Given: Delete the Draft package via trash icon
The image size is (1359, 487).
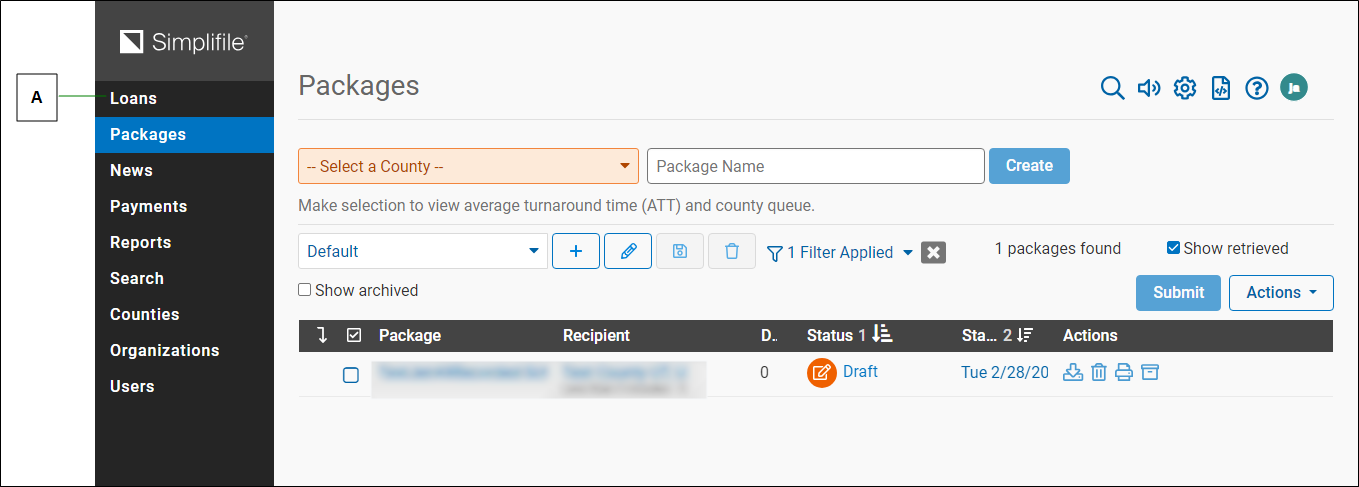Looking at the screenshot, I should tap(1099, 372).
